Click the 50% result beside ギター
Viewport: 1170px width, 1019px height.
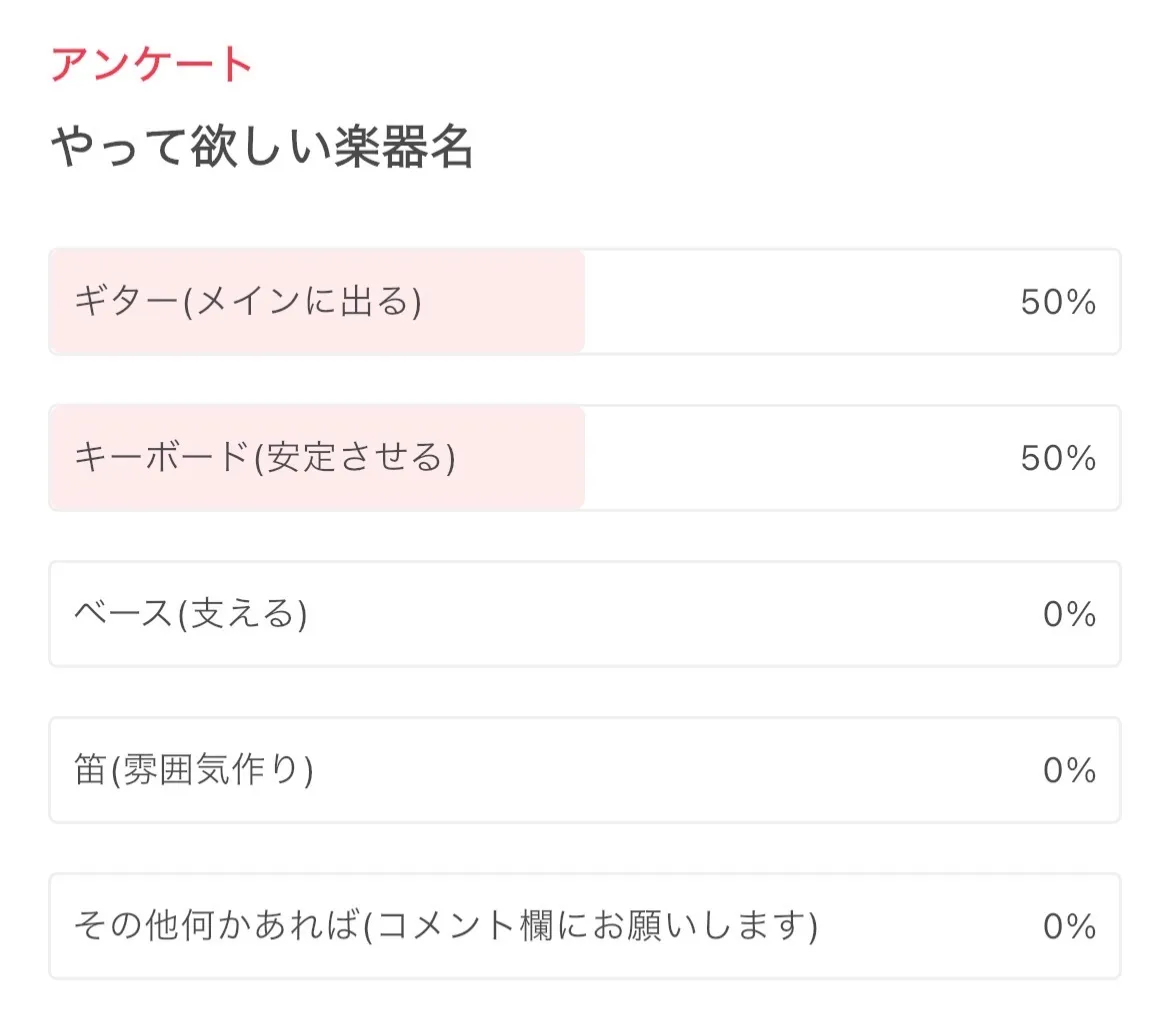[x=1058, y=302]
